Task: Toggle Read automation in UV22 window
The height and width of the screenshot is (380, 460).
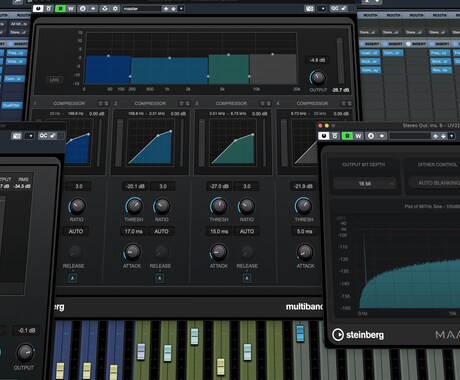Action: pyautogui.click(x=347, y=136)
